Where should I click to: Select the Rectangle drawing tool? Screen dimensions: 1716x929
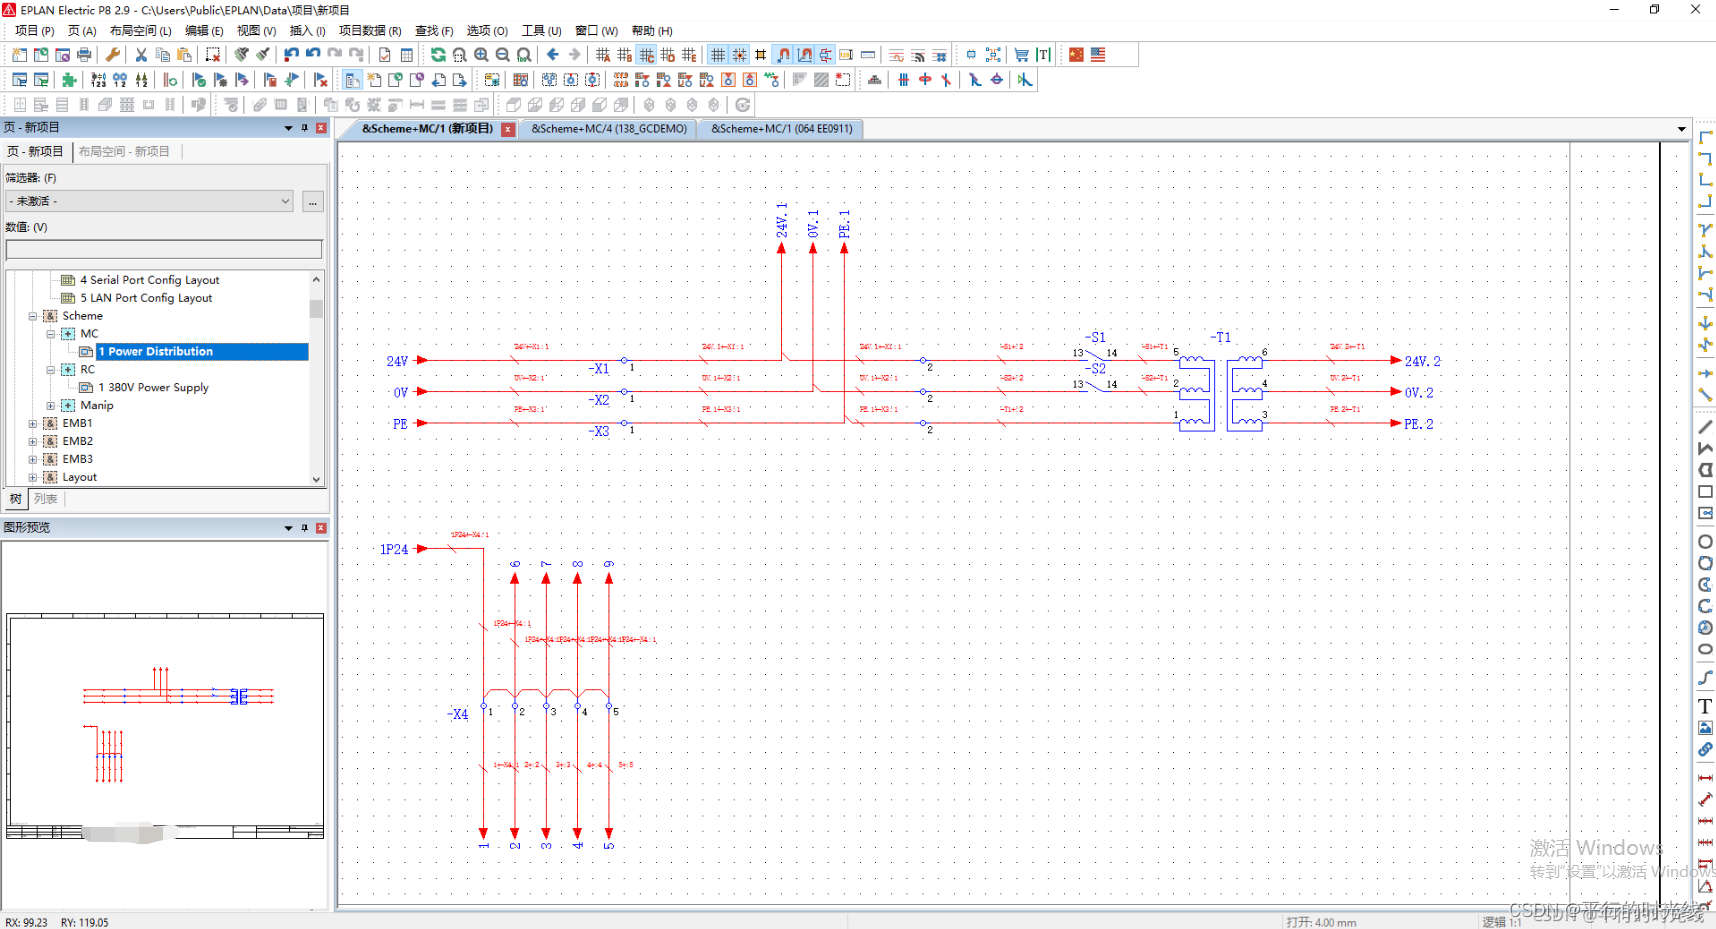click(1705, 492)
